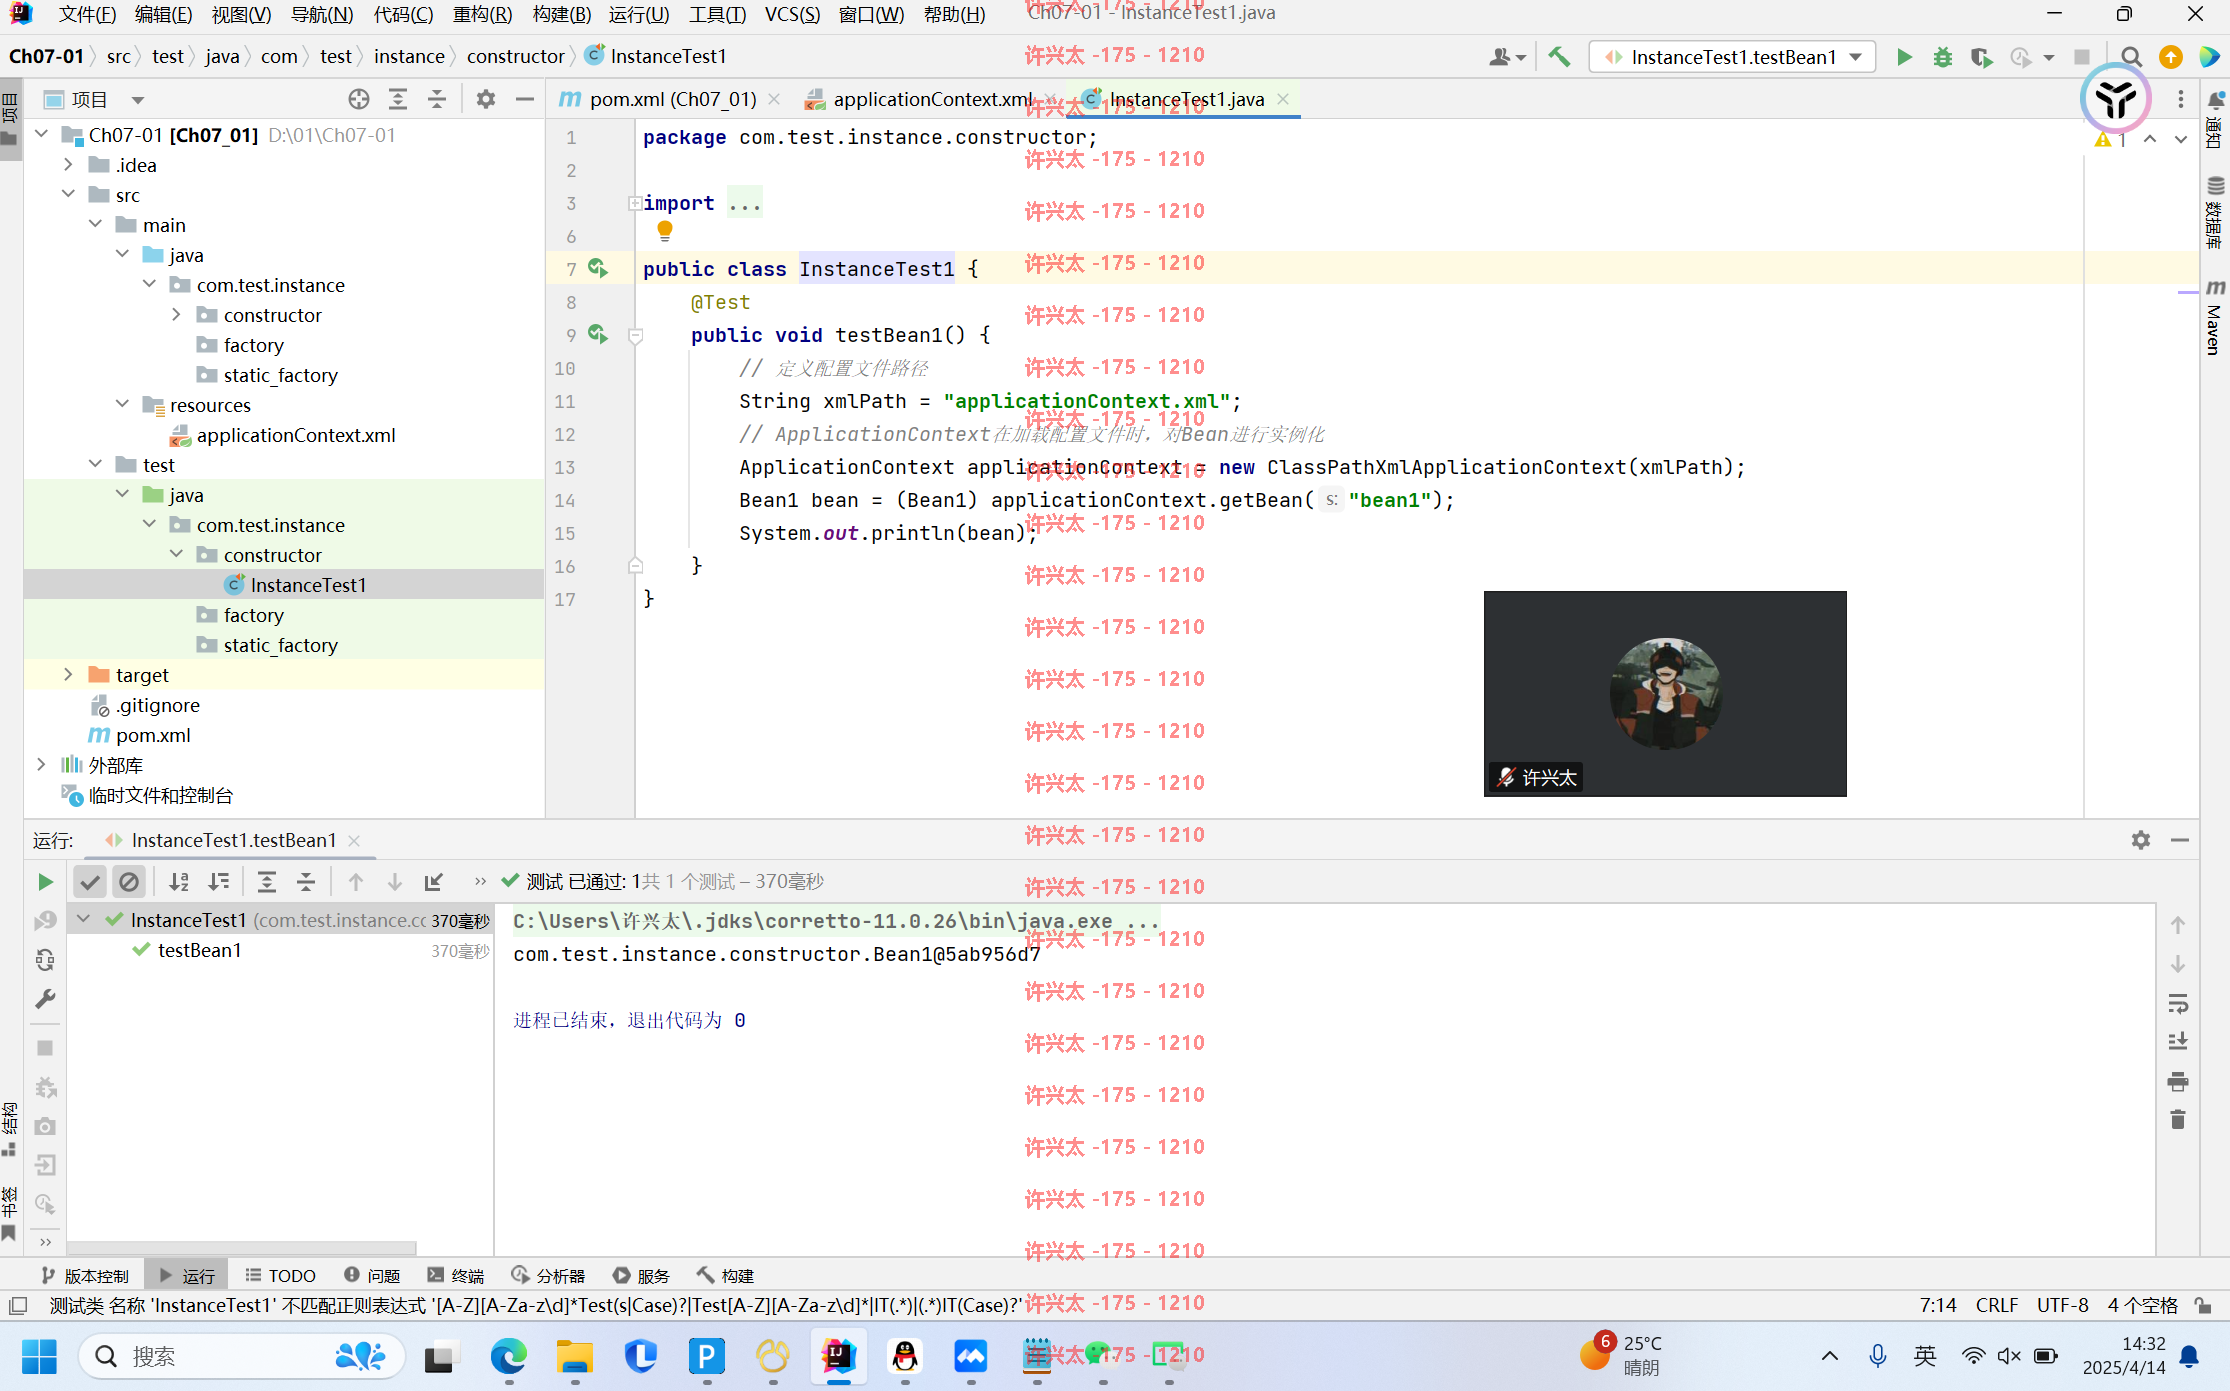The height and width of the screenshot is (1391, 2230).
Task: Expand the folded import block
Action: pos(635,203)
